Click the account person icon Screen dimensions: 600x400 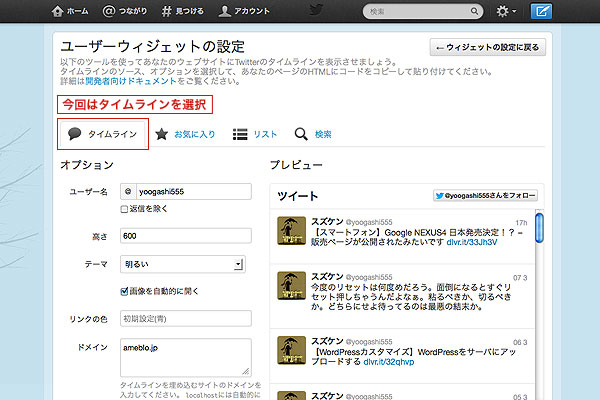225,11
